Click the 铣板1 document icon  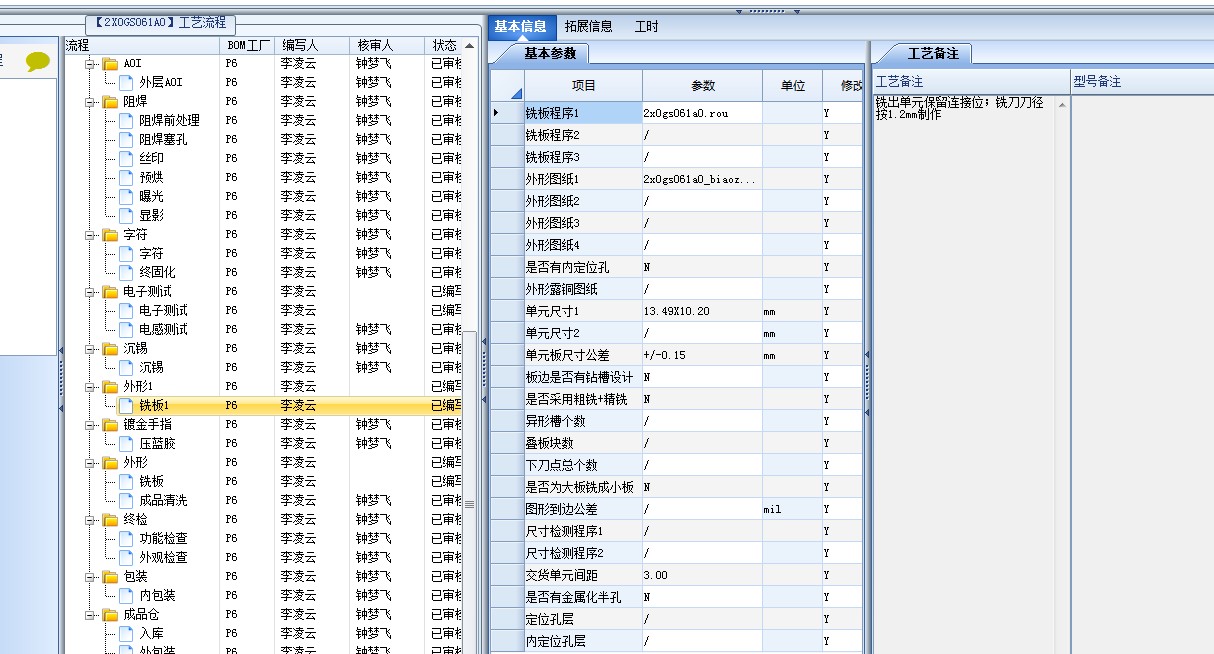tap(126, 405)
